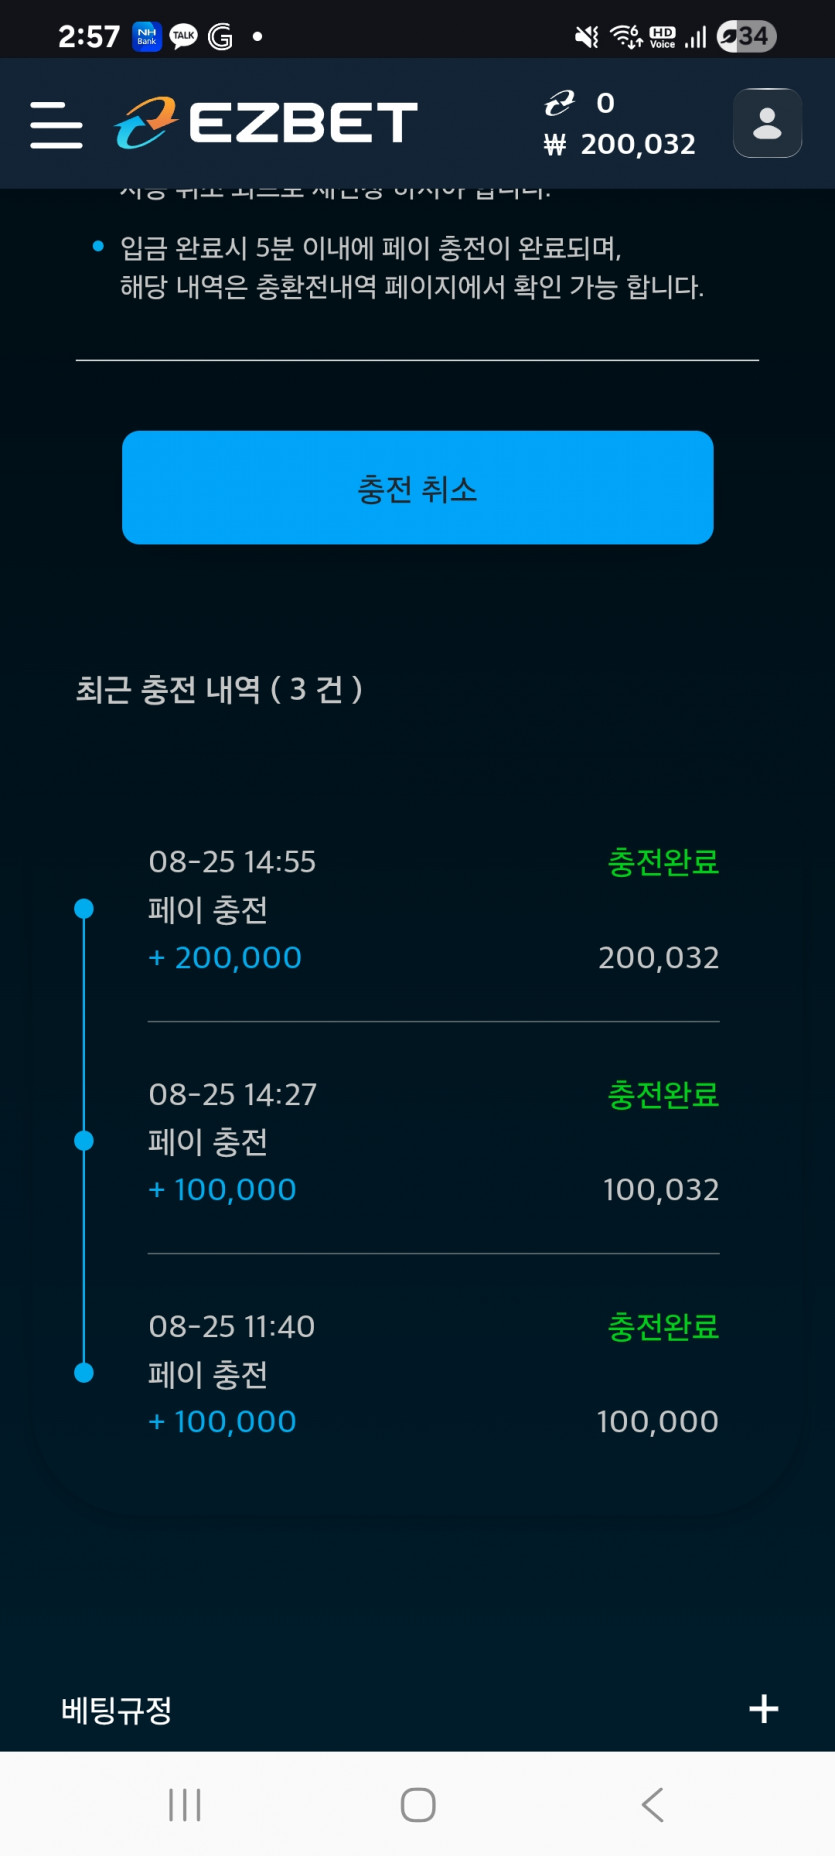The height and width of the screenshot is (1856, 835).
Task: Tap the Android back navigation button
Action: (x=652, y=1805)
